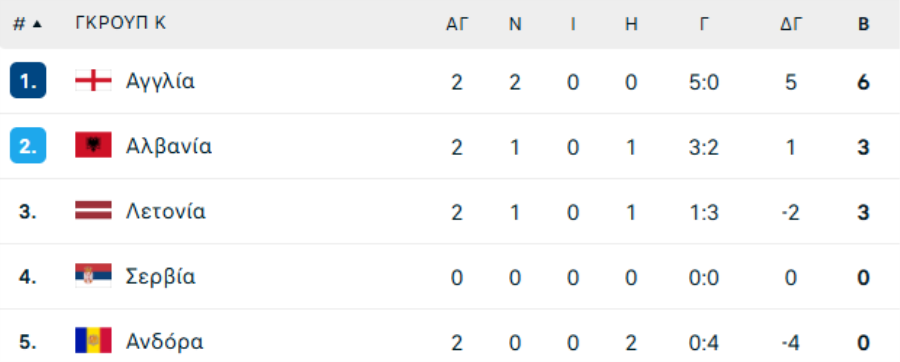Viewport: 900px width, 362px height.
Task: Open the Σερβία team link
Action: (161, 277)
